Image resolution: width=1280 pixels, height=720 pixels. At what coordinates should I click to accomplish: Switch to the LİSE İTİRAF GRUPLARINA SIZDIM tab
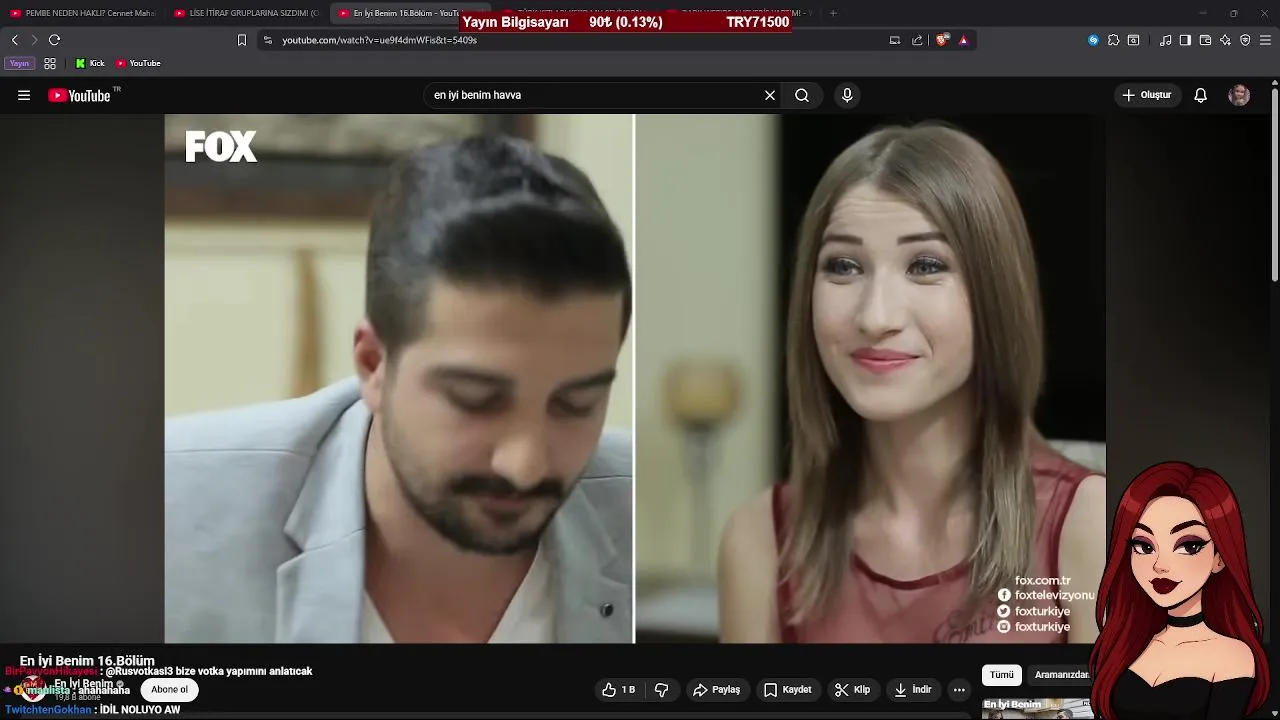tap(246, 13)
